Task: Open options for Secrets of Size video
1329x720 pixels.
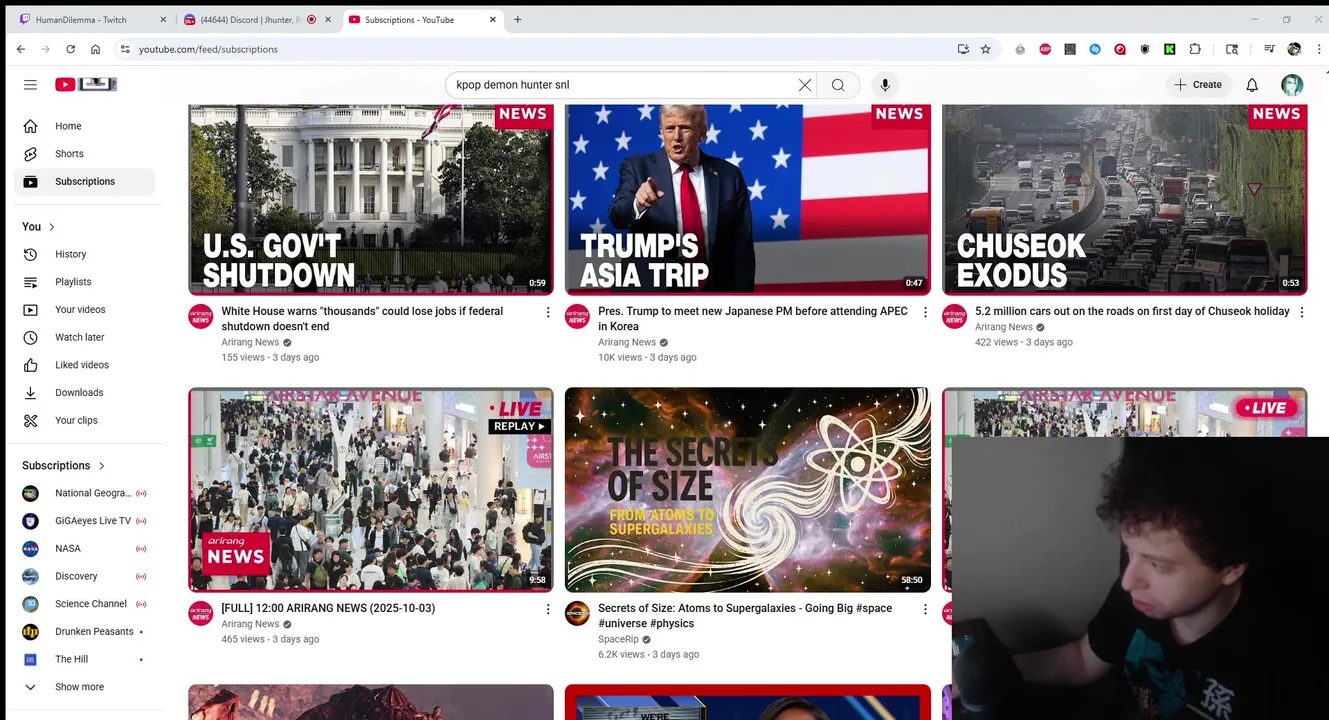Action: (x=925, y=609)
